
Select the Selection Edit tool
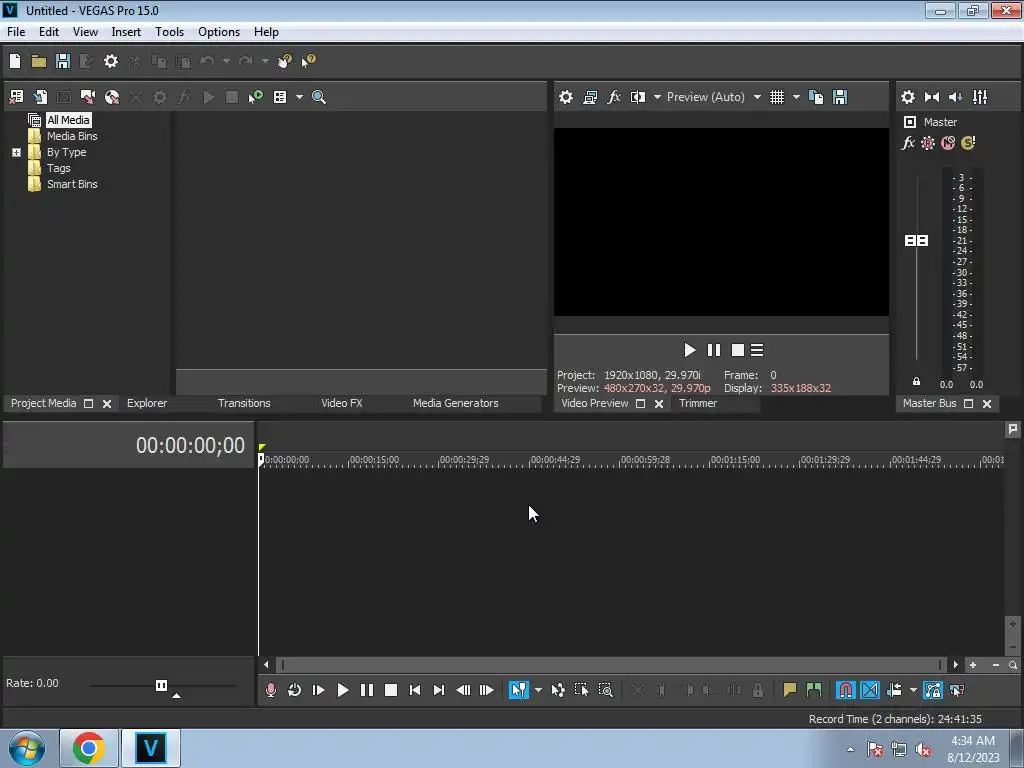point(581,690)
